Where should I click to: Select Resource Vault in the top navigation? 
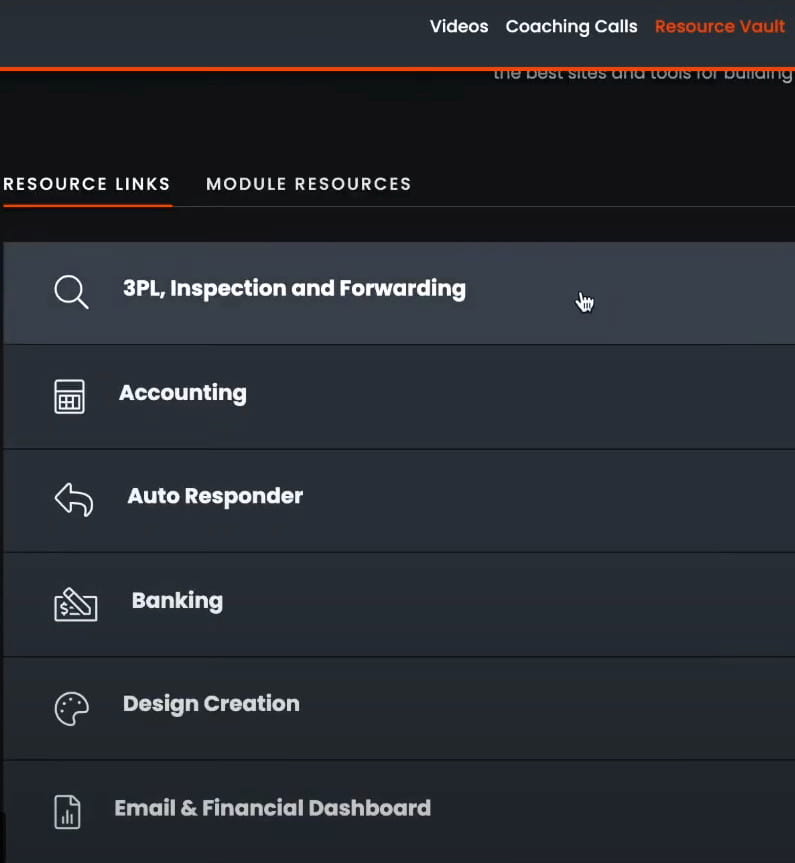pyautogui.click(x=720, y=26)
